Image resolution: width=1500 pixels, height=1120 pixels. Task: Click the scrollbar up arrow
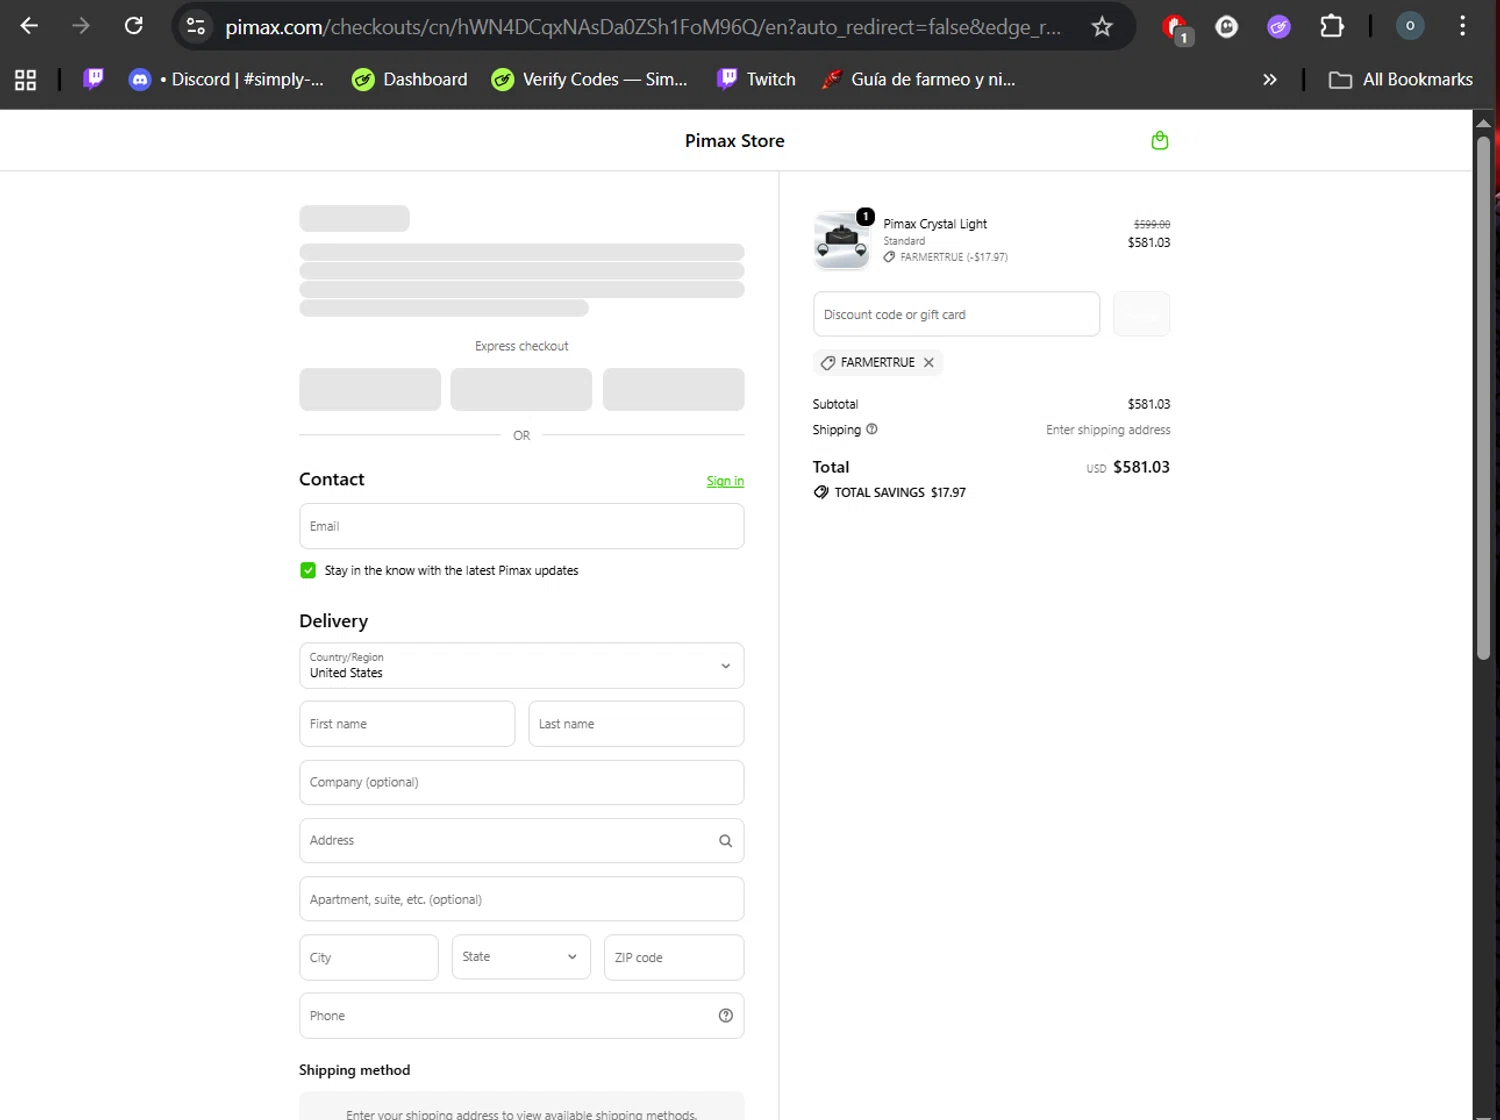(1484, 122)
